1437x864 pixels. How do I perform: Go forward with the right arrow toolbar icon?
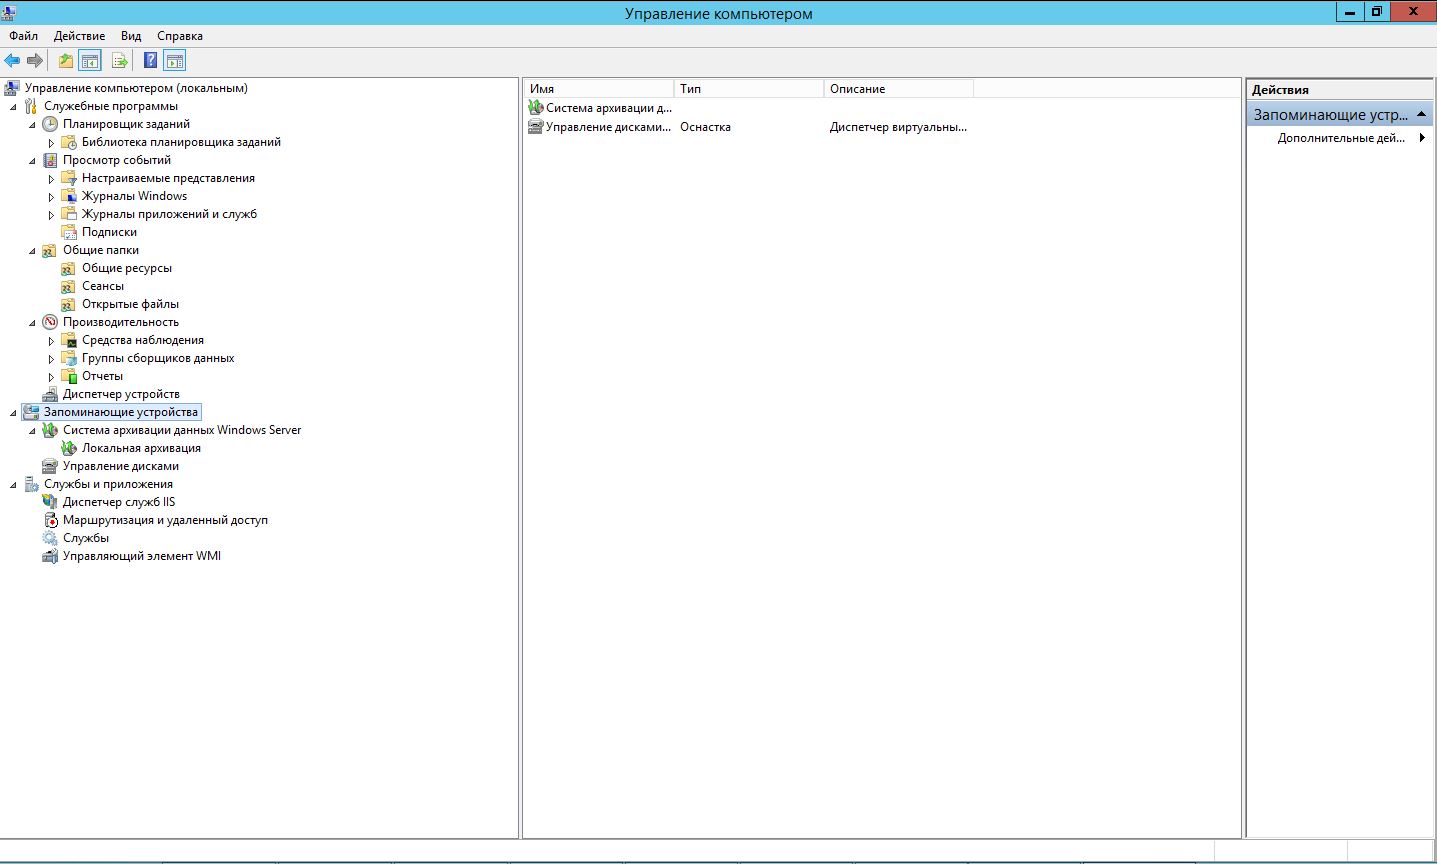click(35, 61)
